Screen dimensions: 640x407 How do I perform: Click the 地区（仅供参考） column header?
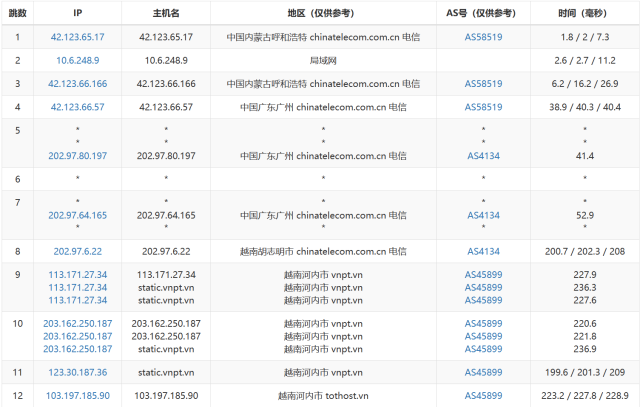tap(323, 13)
